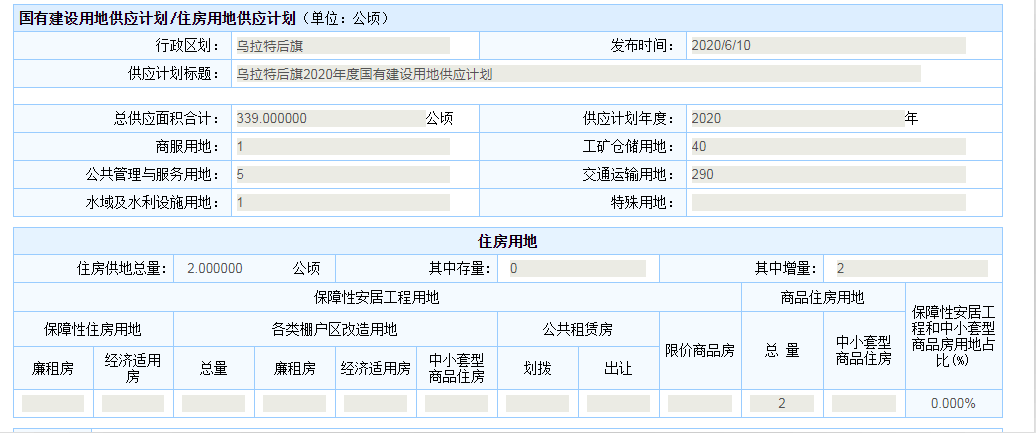Viewport: 1036px width, 433px height.
Task: Click the 商品住房用地 总量 field showing 2
Action: 782,404
